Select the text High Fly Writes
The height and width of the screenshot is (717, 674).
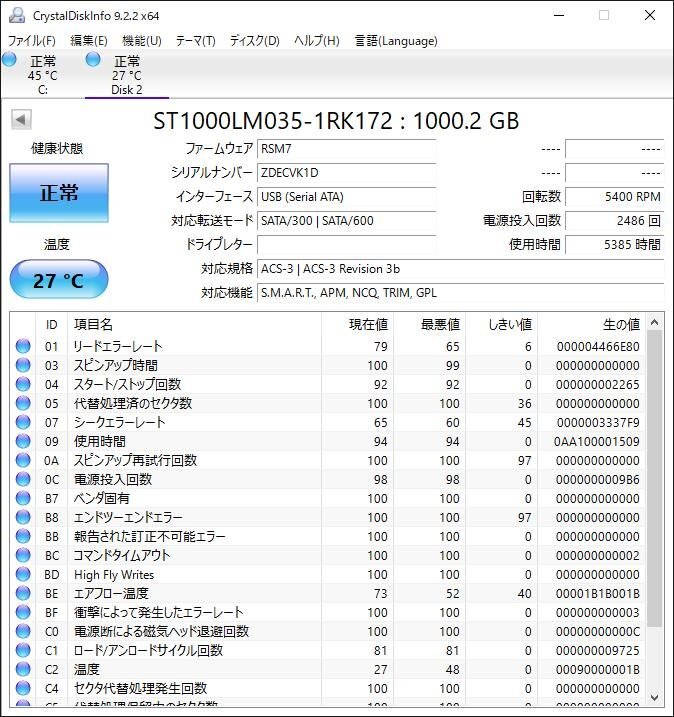(x=114, y=574)
